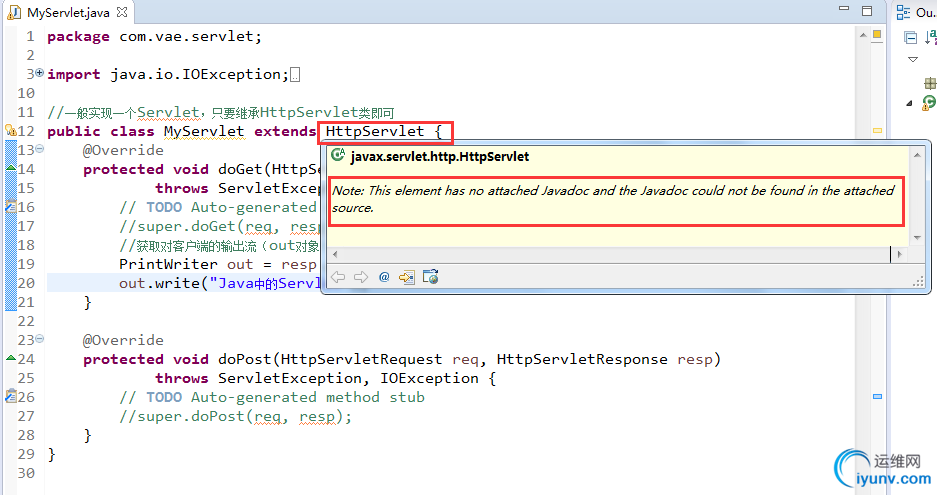
Task: Collapse the doPost method fold on line 23
Action: point(39,338)
